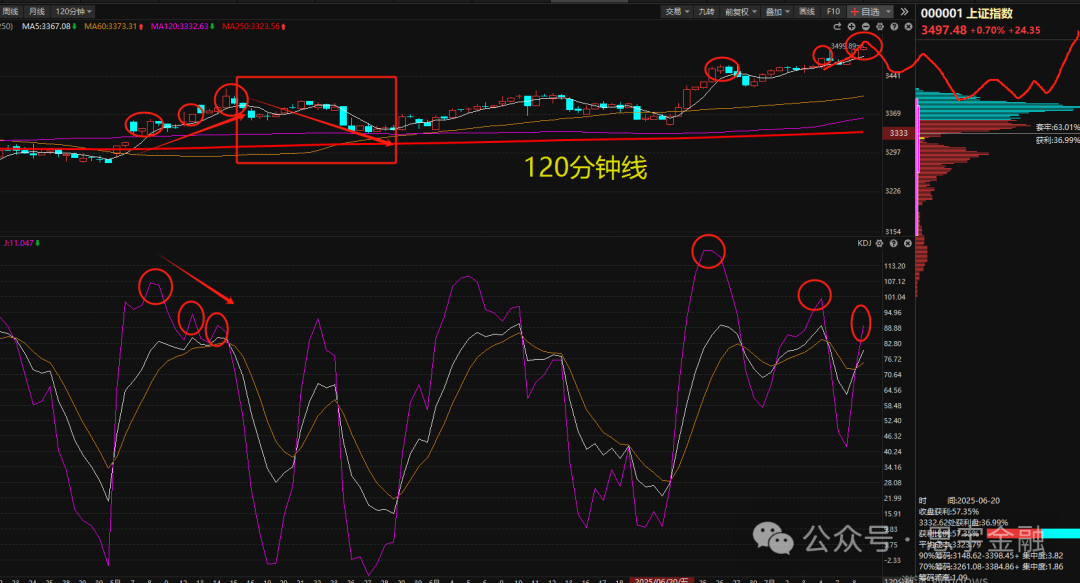This screenshot has width=1080, height=583.
Task: Open the KDJ panel help icon
Action: [x=893, y=243]
